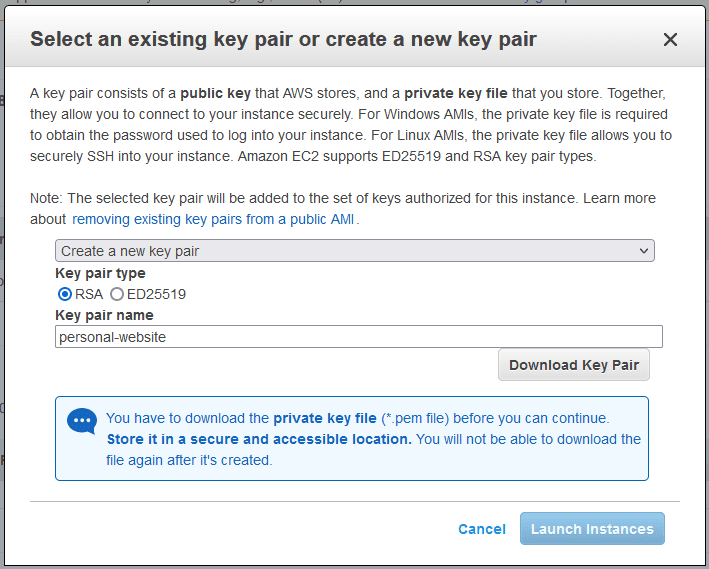Open 'removing existing key pairs from a public AMI' link
The image size is (709, 569).
[x=214, y=219]
